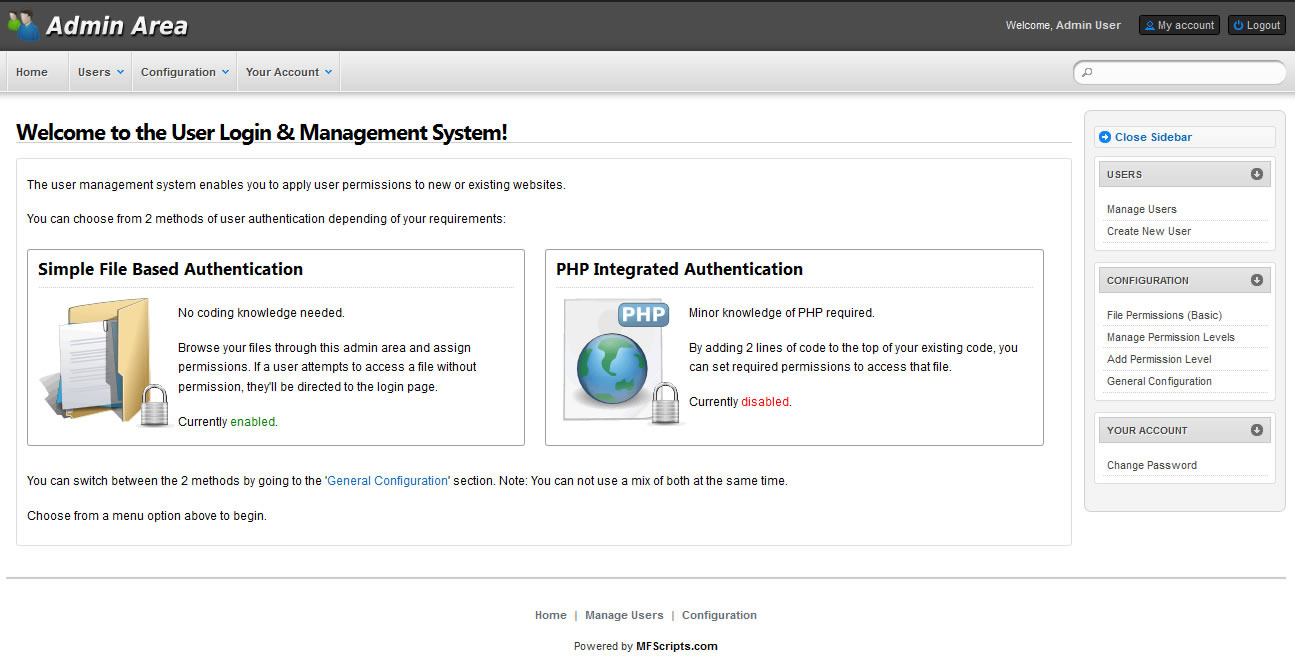The image size is (1295, 669).
Task: Click the PHP Integrated Authentication heading
Action: (679, 269)
